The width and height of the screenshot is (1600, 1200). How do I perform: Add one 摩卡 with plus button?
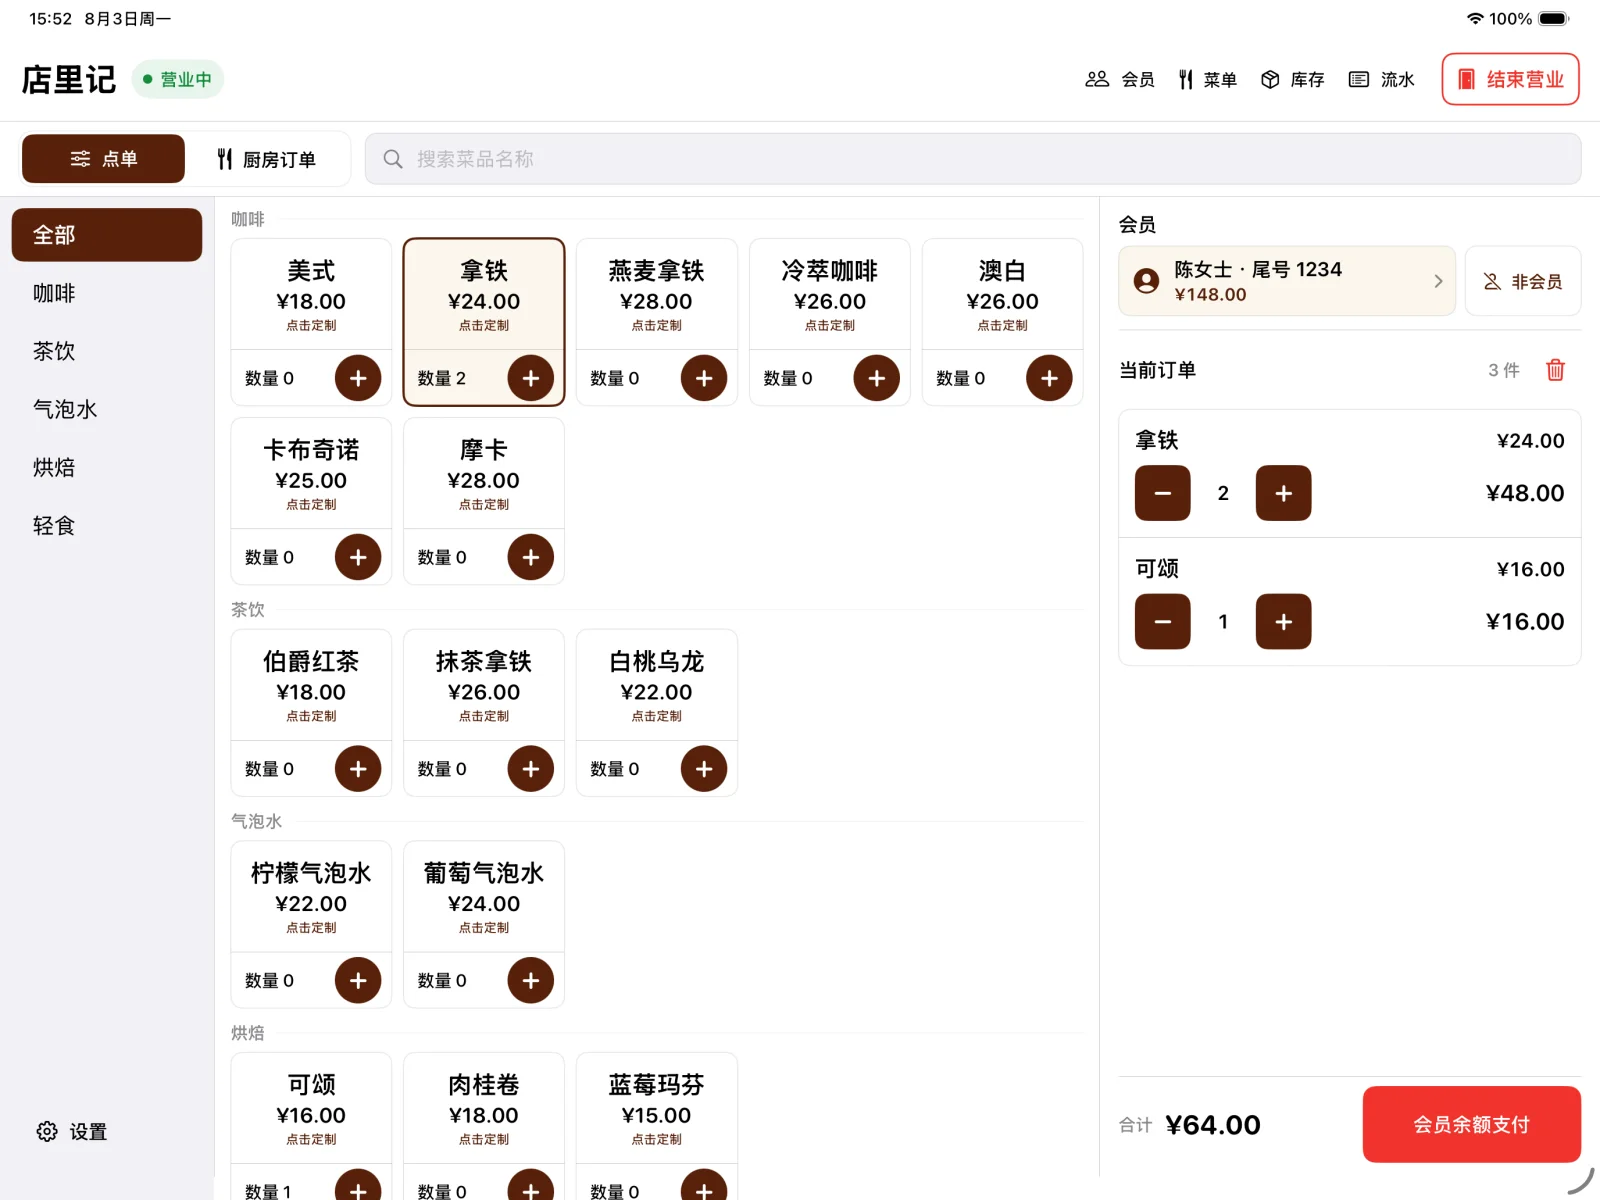(x=531, y=557)
